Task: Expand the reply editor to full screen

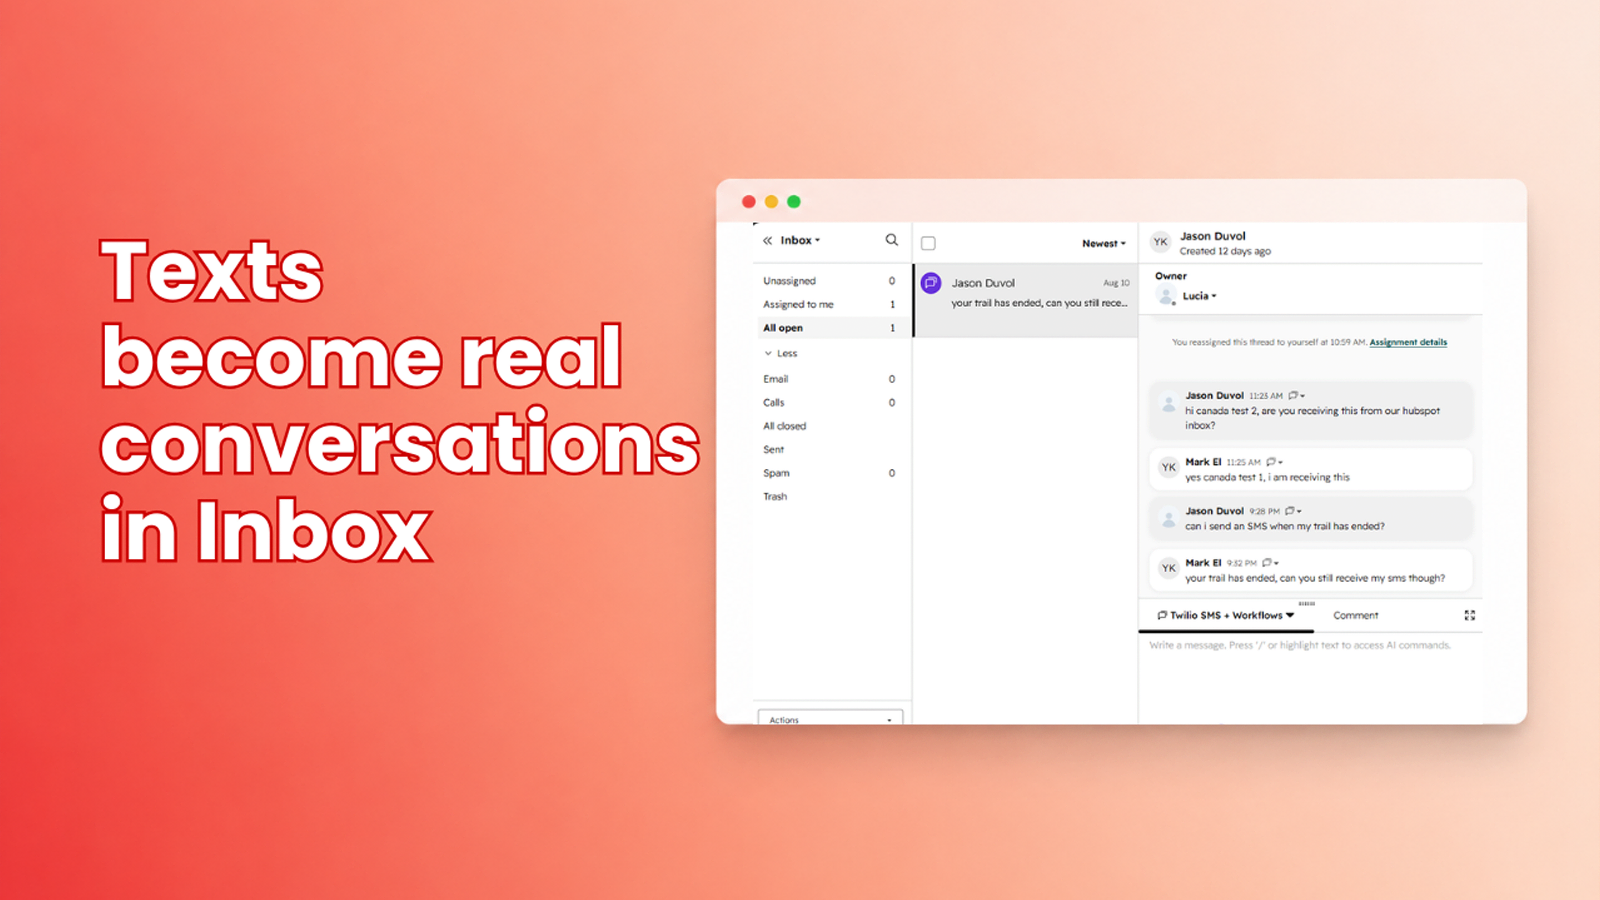Action: (x=1470, y=615)
